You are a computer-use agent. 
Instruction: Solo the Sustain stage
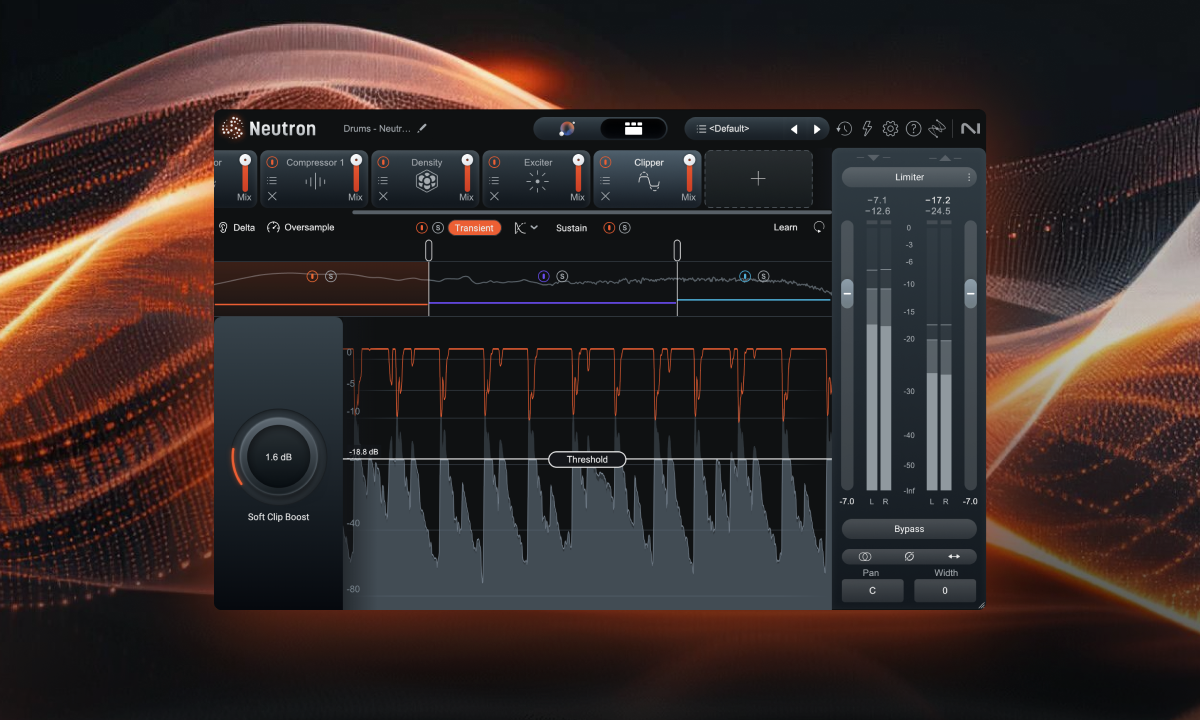625,228
